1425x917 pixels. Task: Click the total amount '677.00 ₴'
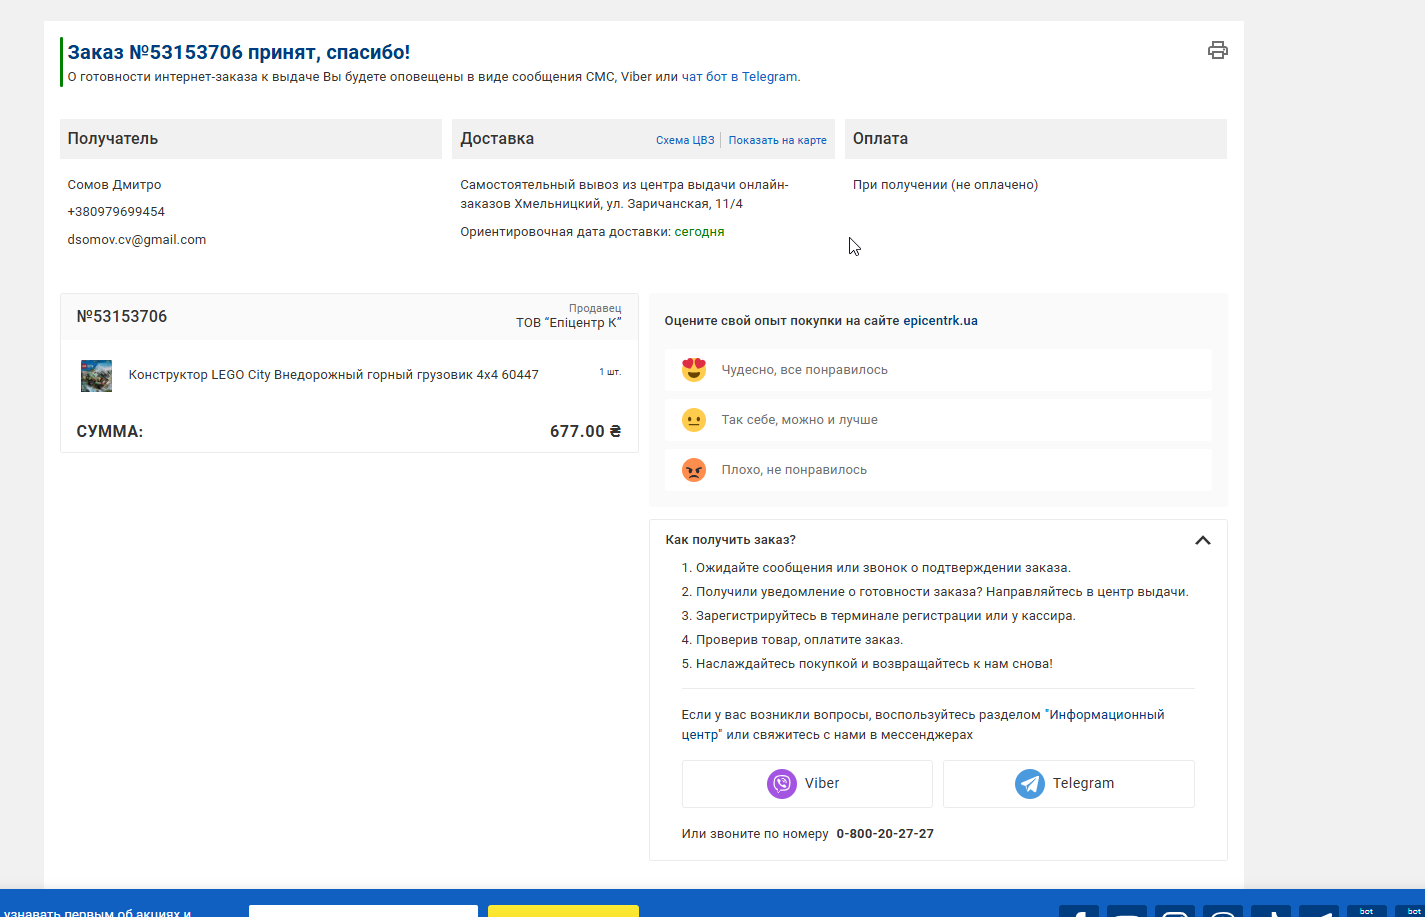[586, 432]
